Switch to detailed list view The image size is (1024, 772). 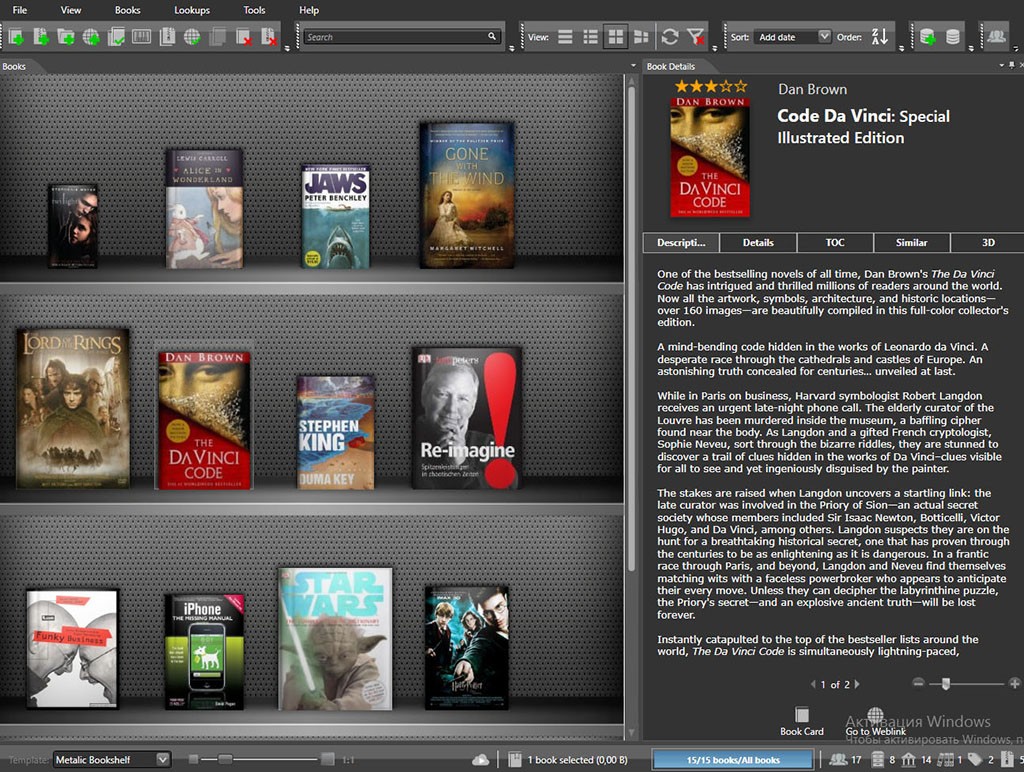[590, 37]
